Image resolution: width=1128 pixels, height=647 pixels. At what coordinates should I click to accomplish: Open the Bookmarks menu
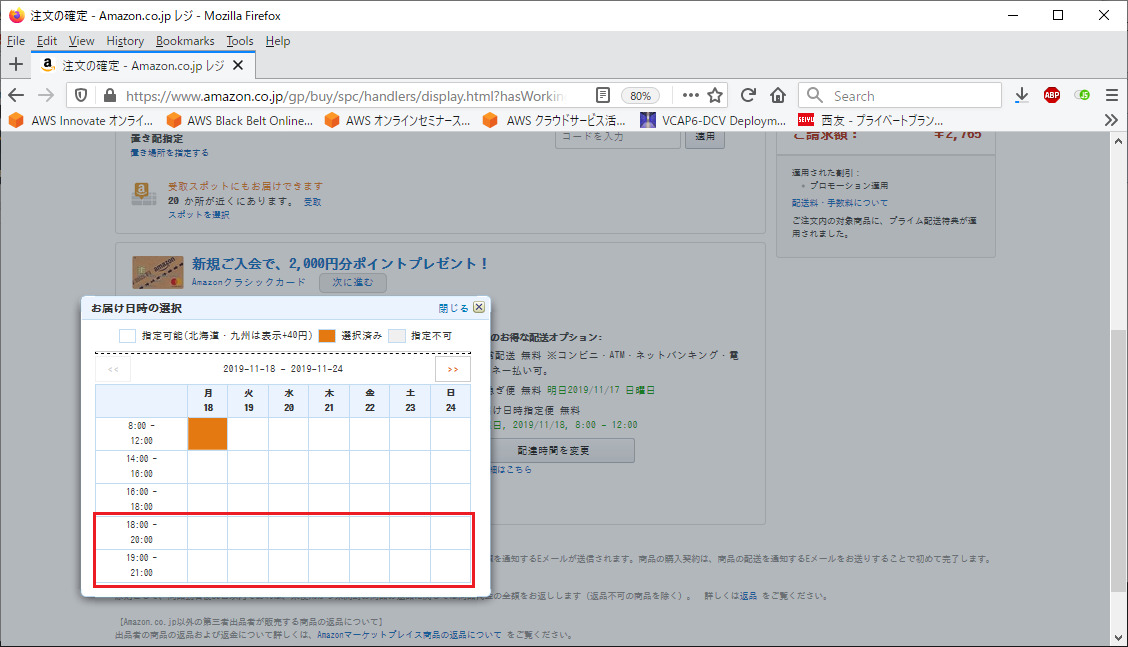pos(185,41)
